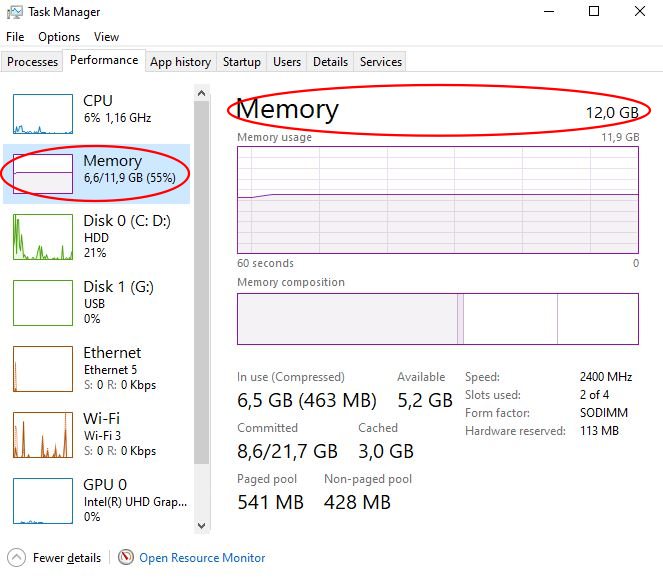Close the Task Manager window
The width and height of the screenshot is (663, 578).
click(640, 11)
